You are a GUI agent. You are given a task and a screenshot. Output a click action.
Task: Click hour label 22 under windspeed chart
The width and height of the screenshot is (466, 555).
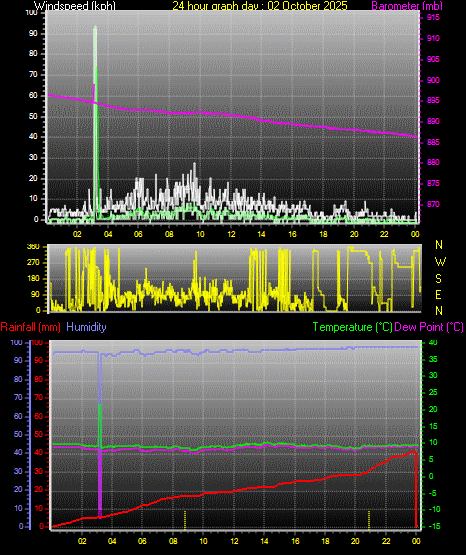click(x=384, y=234)
